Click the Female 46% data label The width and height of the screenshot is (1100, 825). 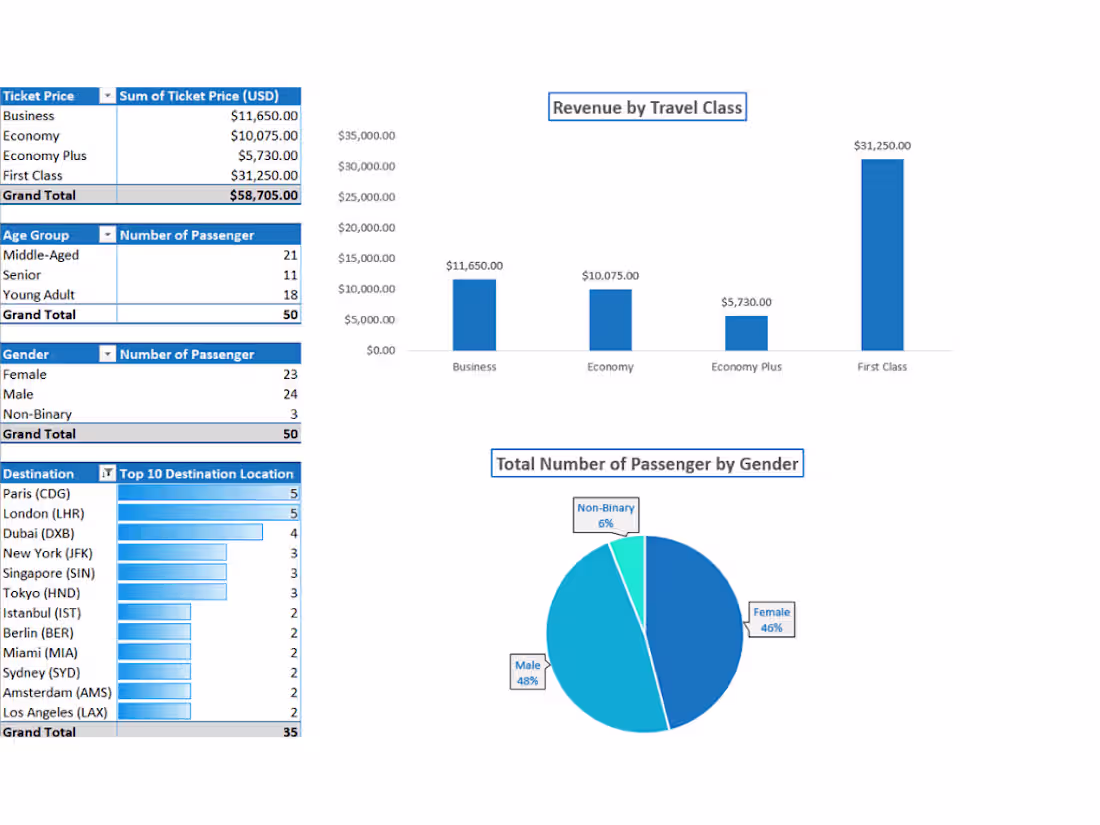click(x=770, y=619)
